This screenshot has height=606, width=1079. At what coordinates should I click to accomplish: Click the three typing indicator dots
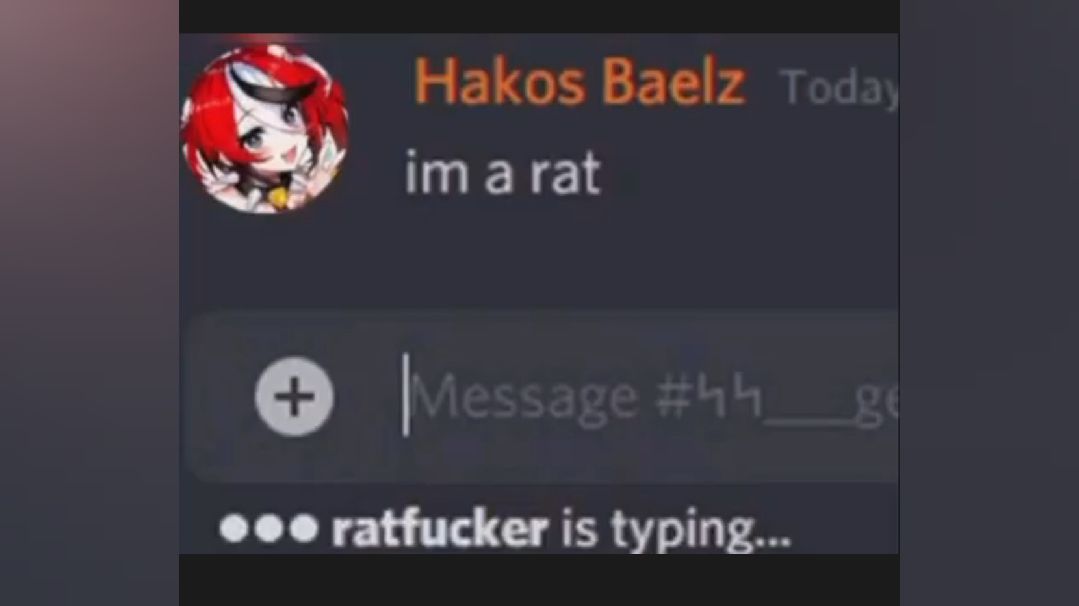click(269, 528)
